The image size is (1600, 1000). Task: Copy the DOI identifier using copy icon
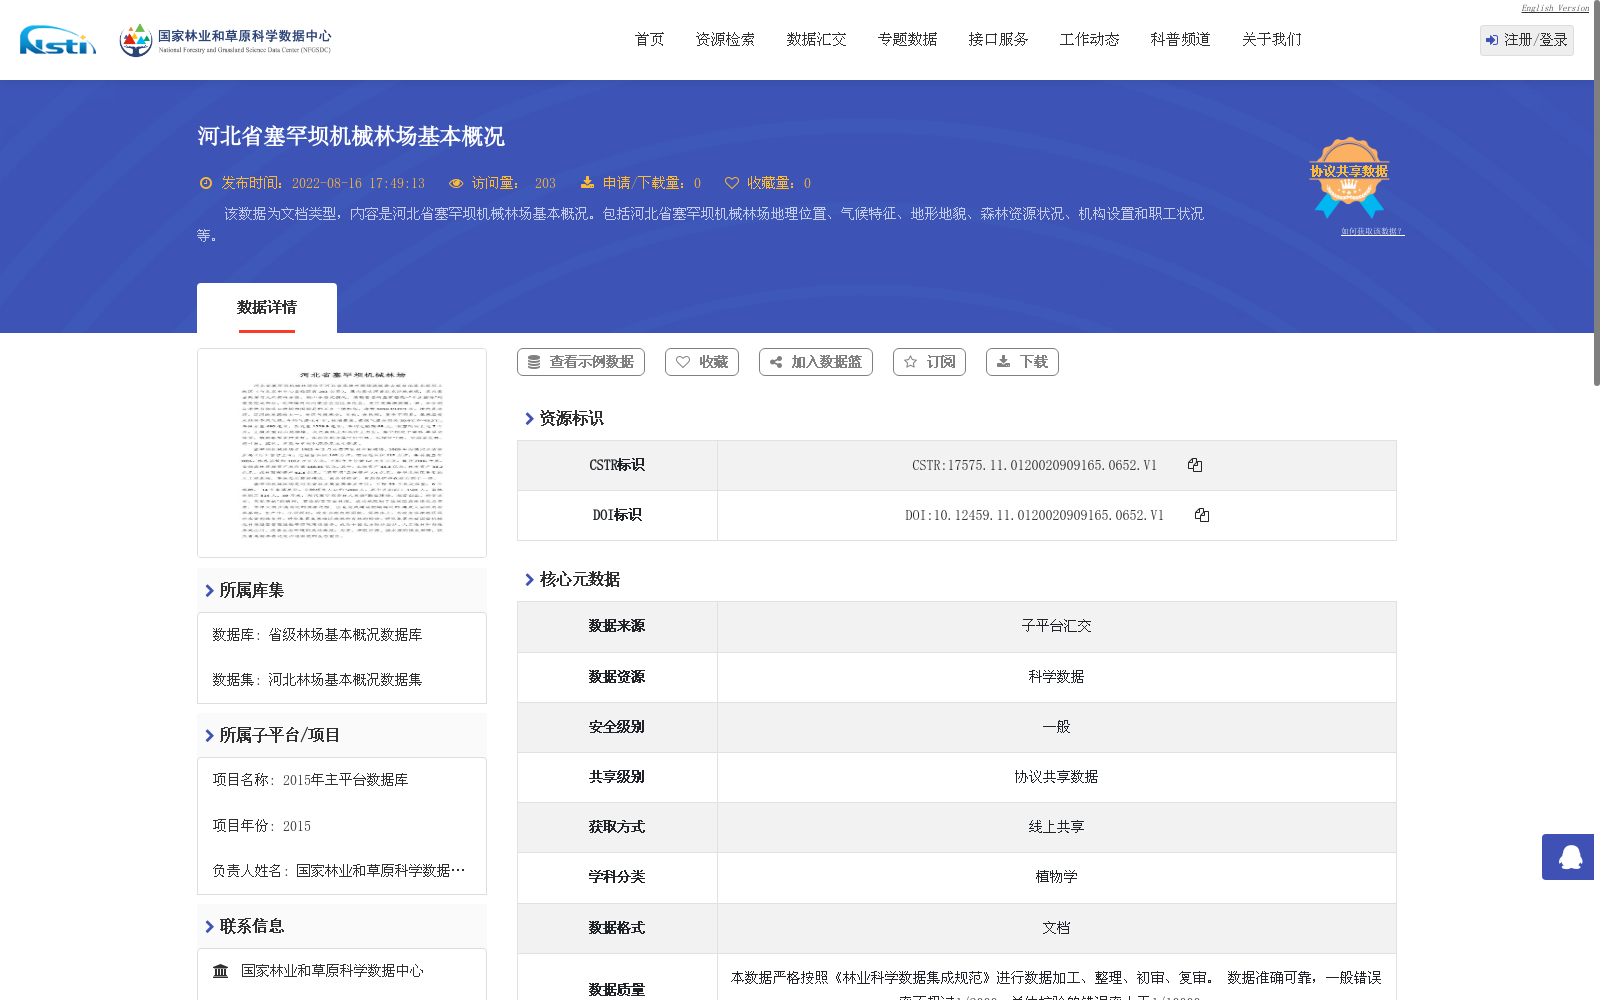coord(1202,515)
